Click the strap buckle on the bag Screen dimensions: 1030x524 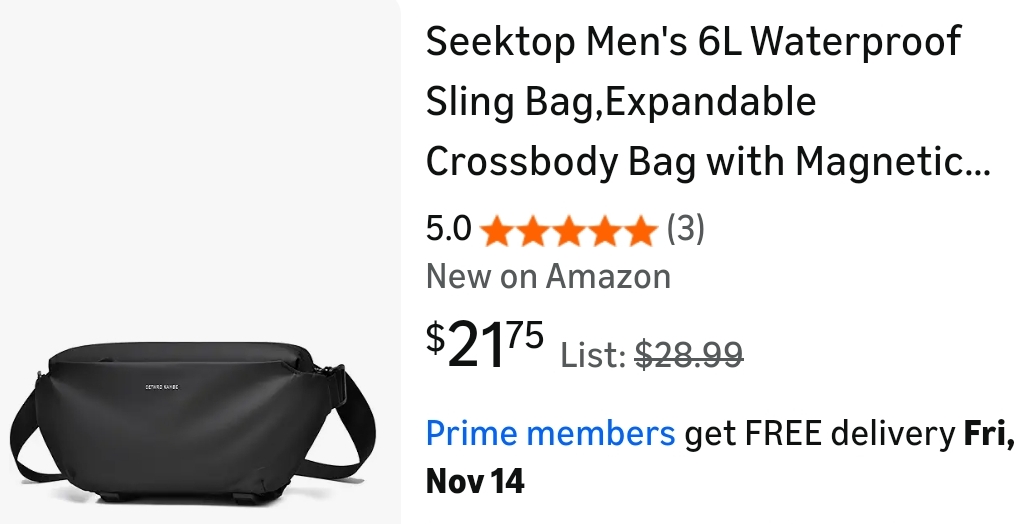click(x=336, y=383)
